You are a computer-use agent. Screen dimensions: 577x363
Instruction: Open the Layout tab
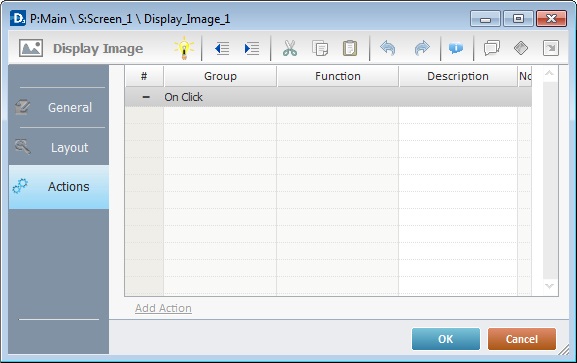[x=59, y=147]
